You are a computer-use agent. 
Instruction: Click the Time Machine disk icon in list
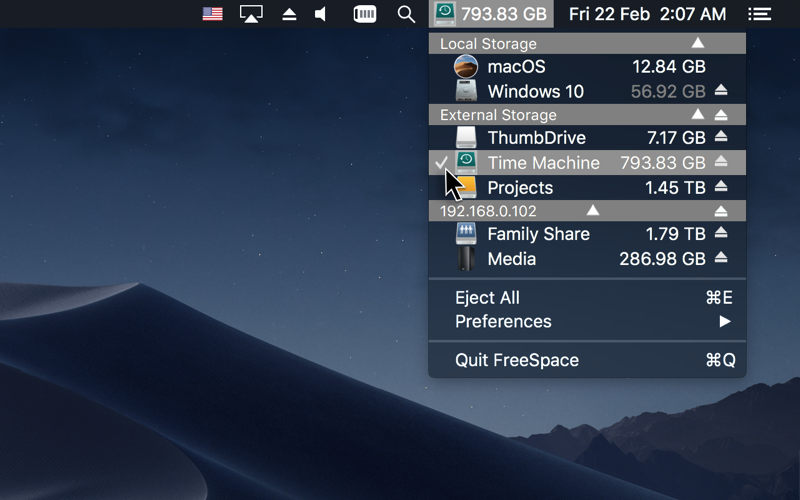coord(466,162)
